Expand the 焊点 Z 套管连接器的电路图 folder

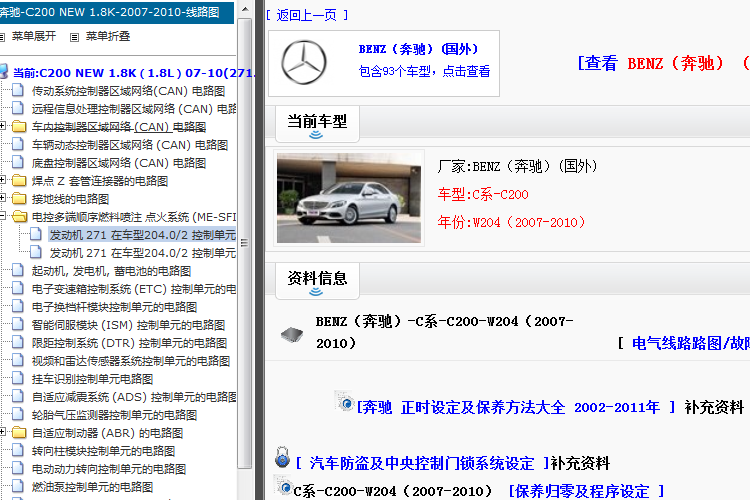2,180
